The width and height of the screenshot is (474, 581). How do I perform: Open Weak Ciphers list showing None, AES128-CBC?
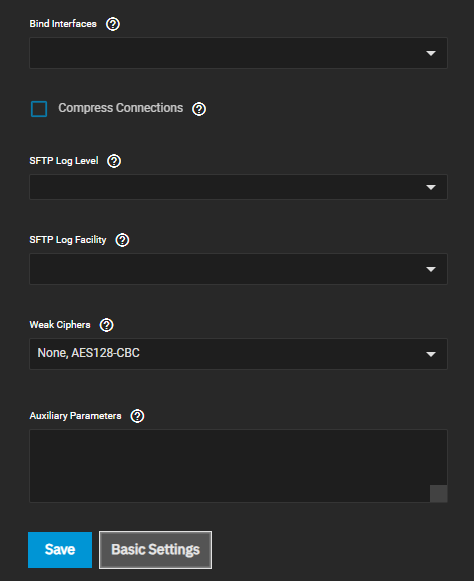coord(238,354)
